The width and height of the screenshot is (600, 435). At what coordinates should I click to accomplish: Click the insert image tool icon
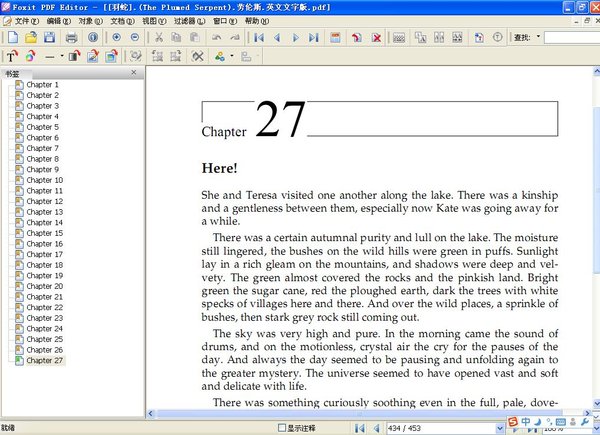click(x=93, y=56)
